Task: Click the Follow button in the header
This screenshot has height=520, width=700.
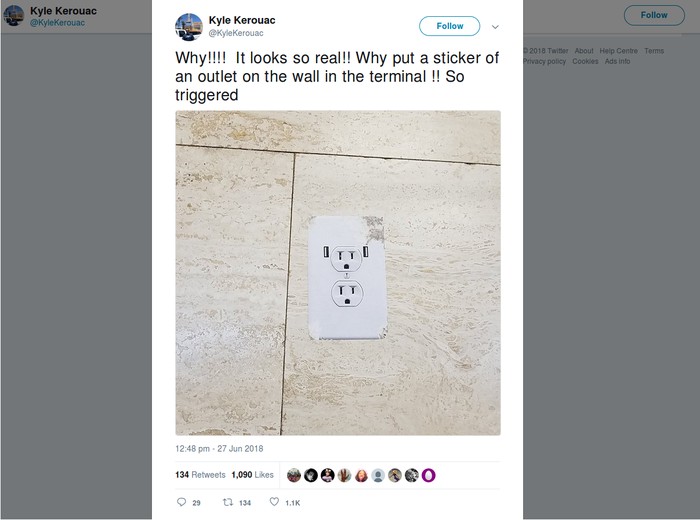Action: tap(654, 15)
